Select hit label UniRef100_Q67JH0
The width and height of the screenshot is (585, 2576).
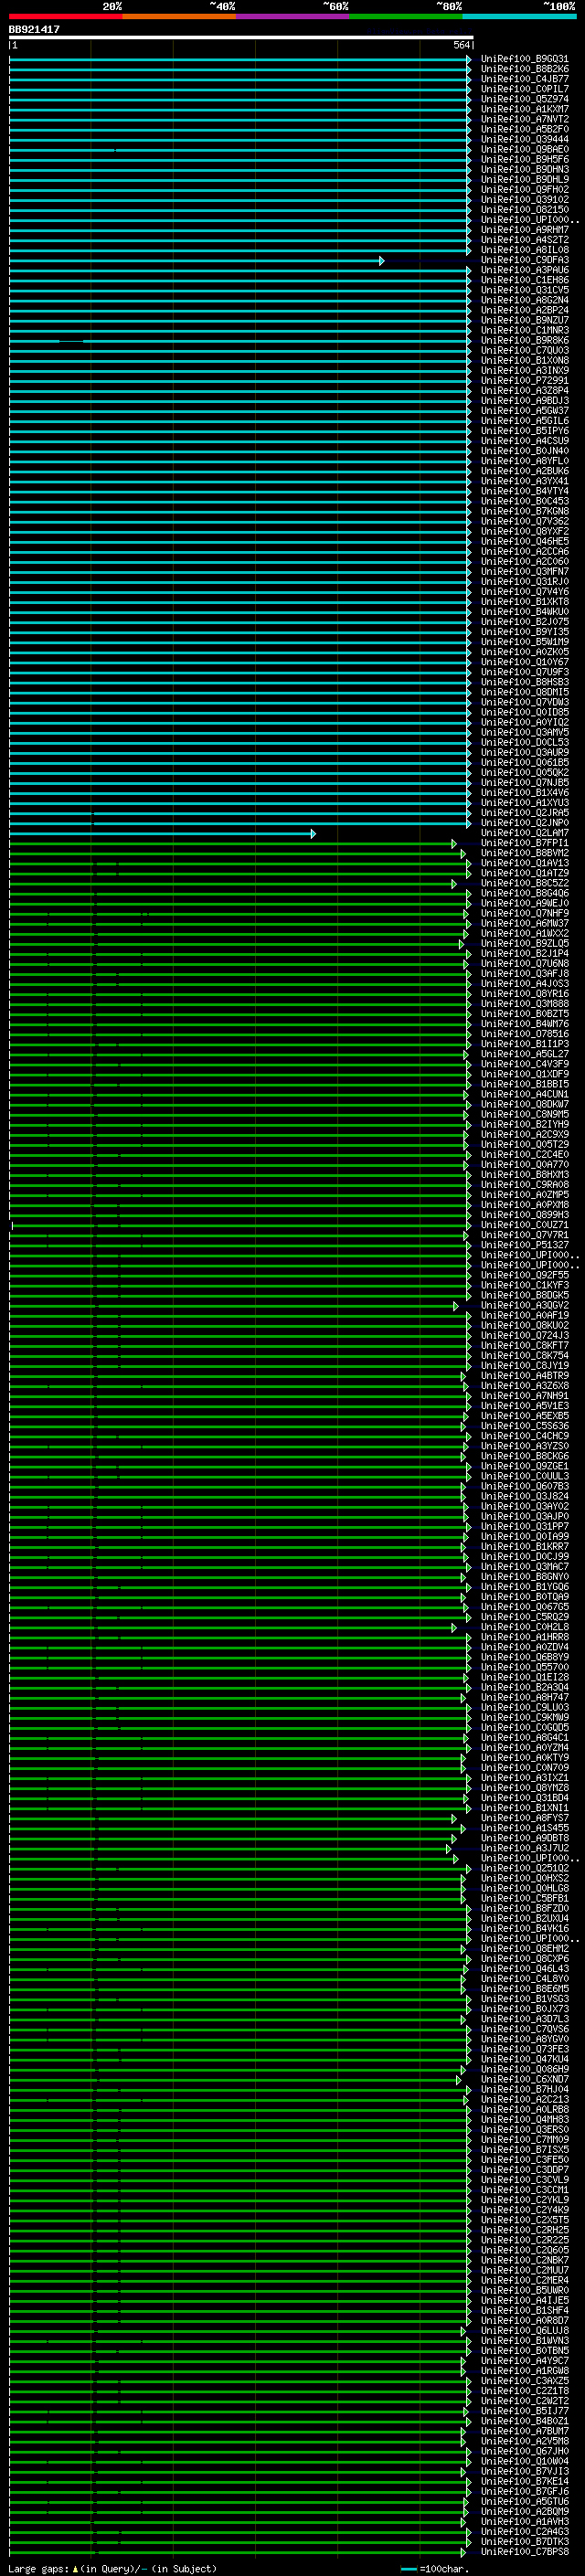click(524, 2451)
